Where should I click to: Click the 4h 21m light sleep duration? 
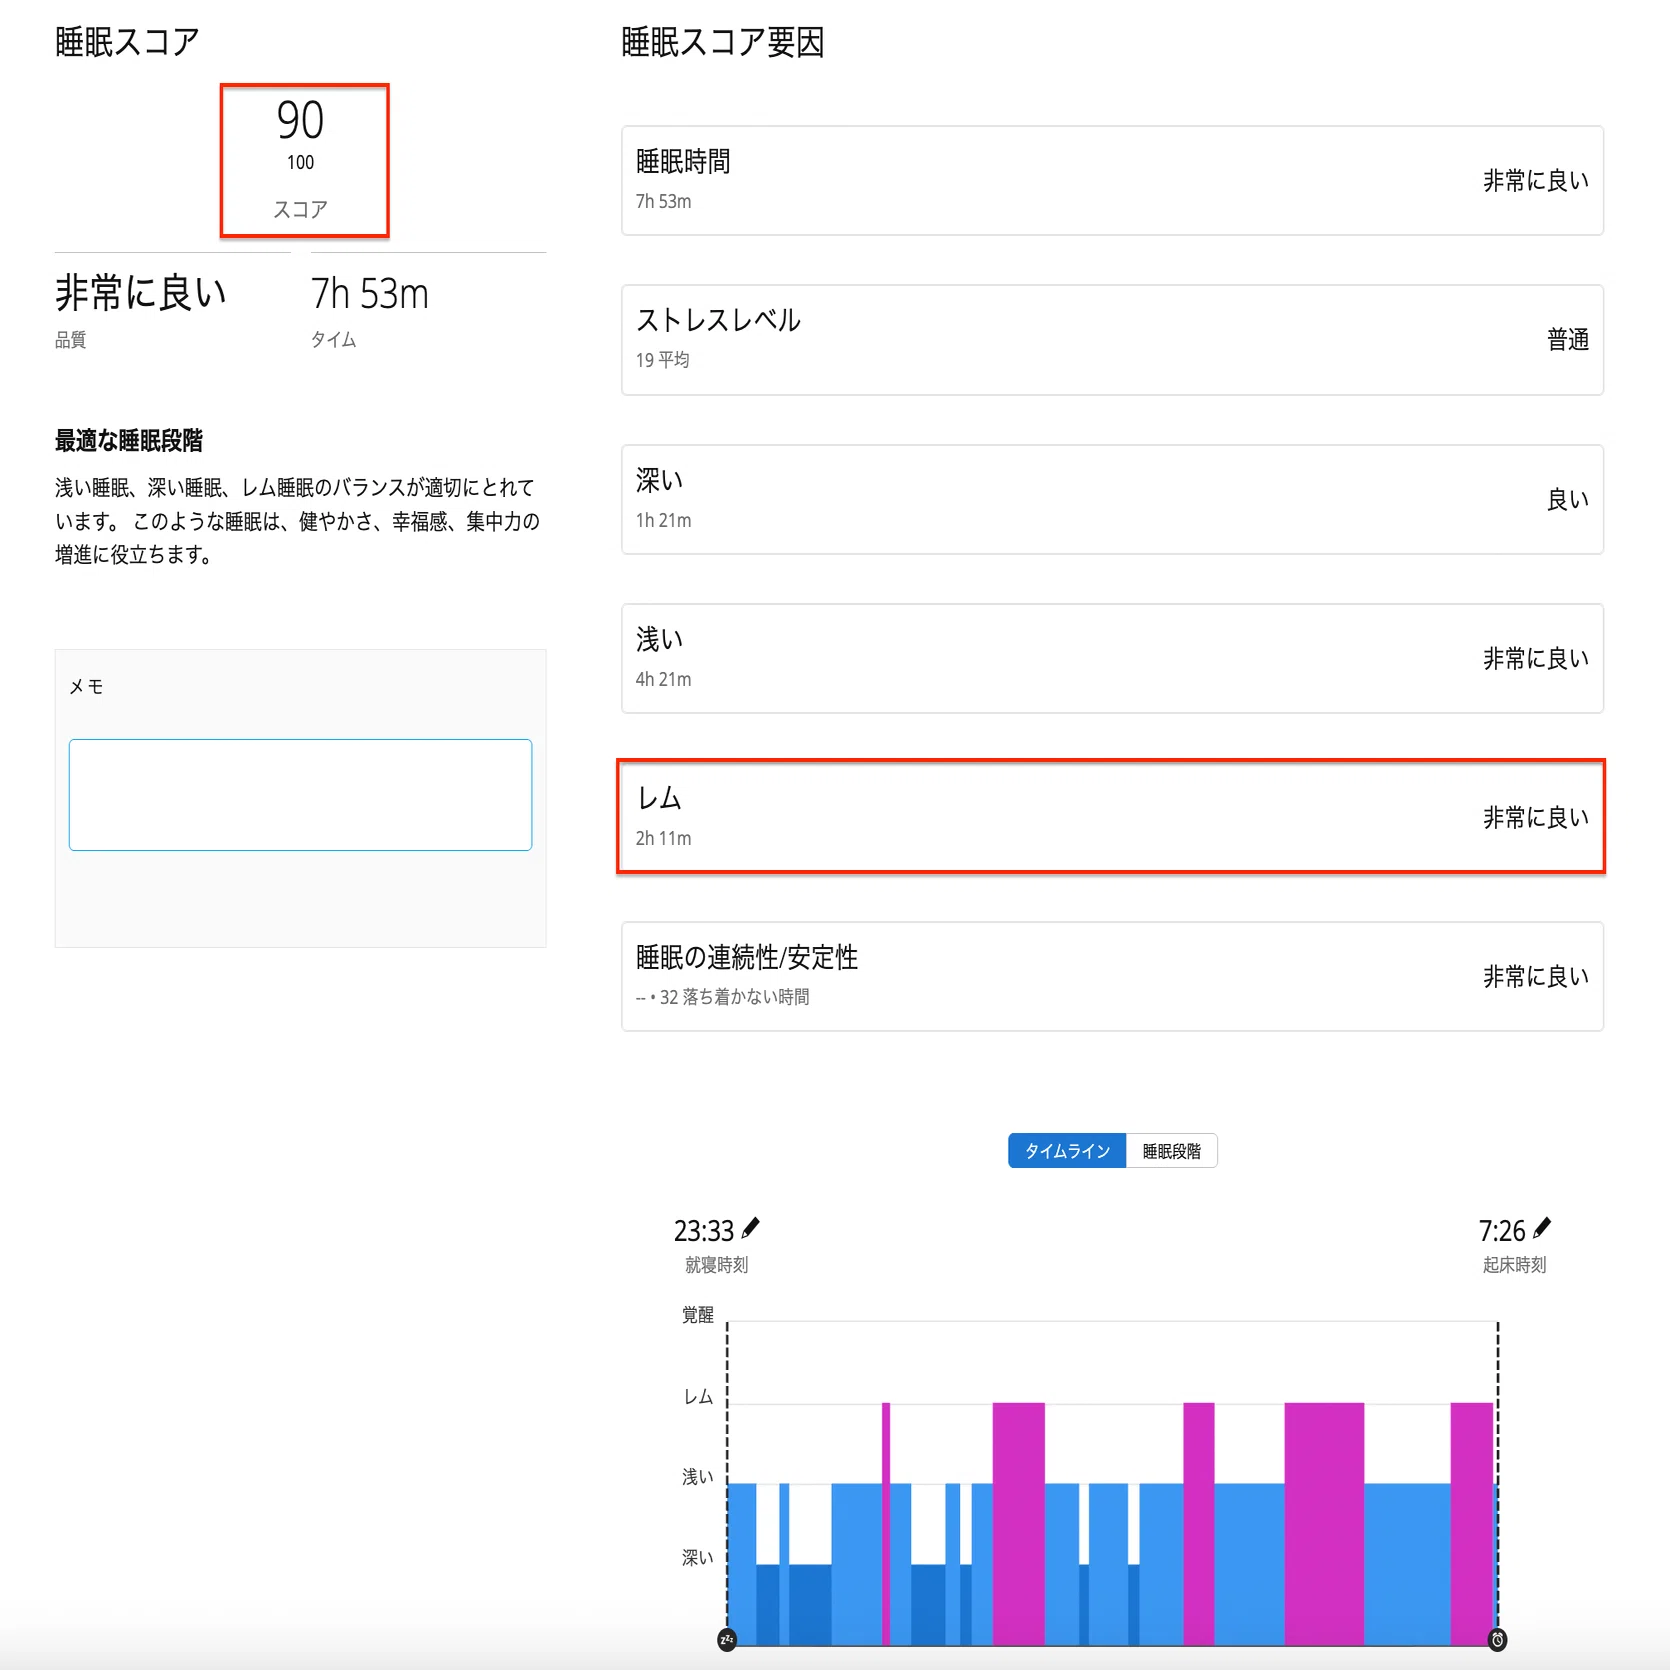[663, 679]
